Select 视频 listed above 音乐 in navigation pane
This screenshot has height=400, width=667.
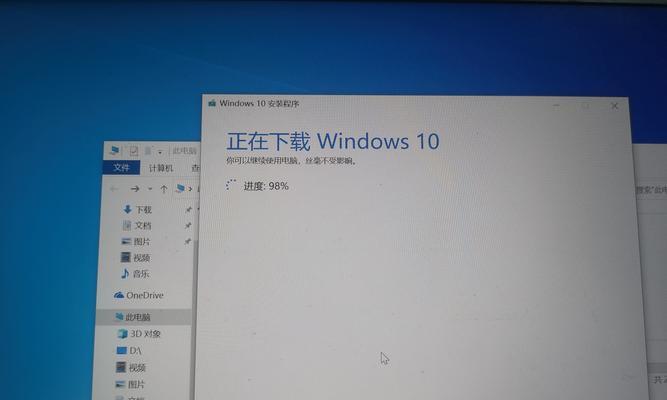coord(135,257)
